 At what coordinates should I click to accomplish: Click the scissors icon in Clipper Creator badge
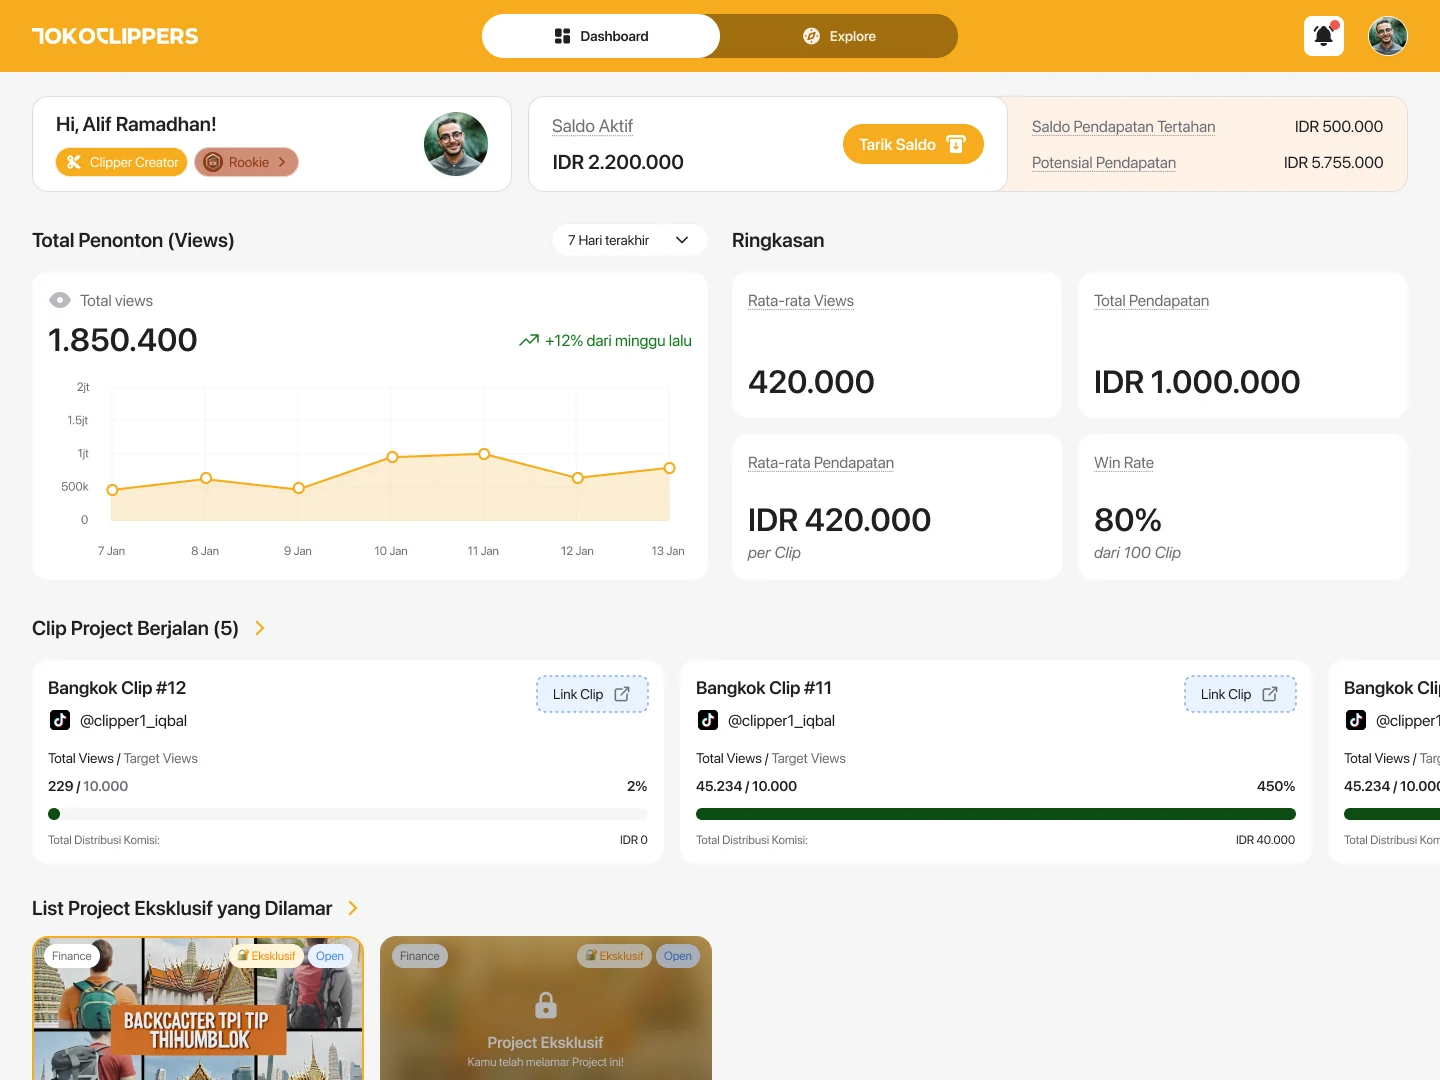click(x=74, y=162)
